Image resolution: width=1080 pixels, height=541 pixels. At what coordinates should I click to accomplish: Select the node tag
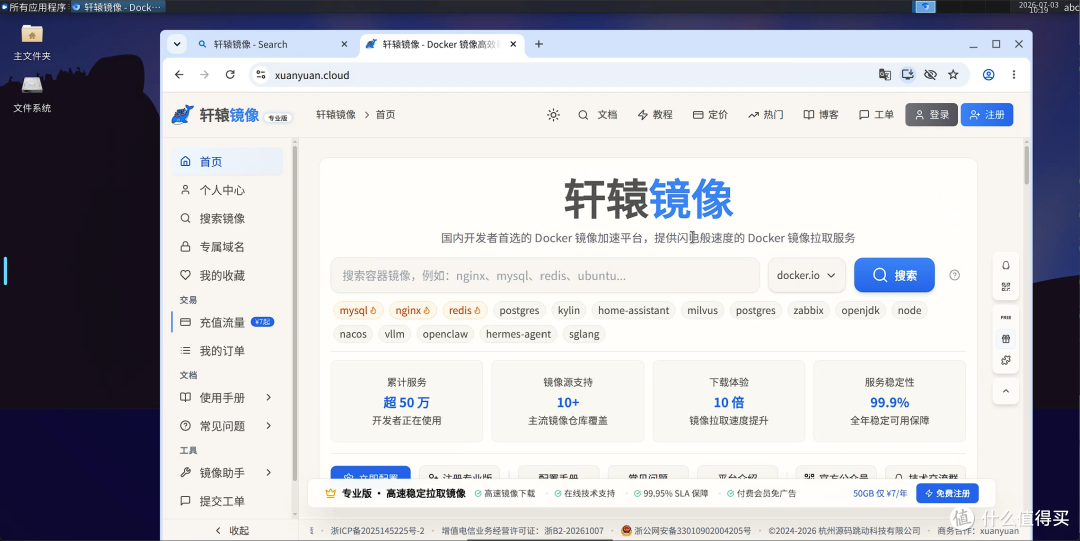pyautogui.click(x=909, y=310)
